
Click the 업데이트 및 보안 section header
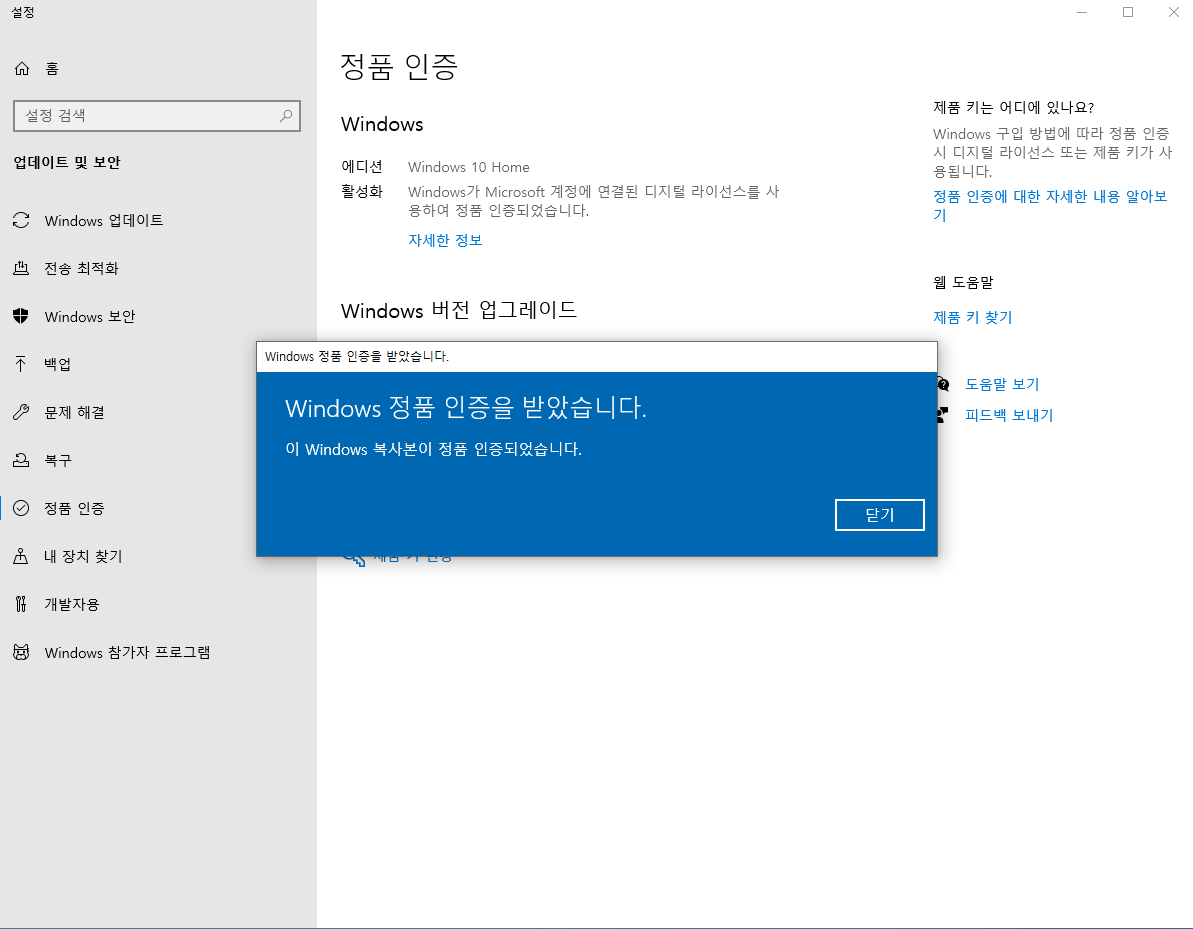(67, 162)
